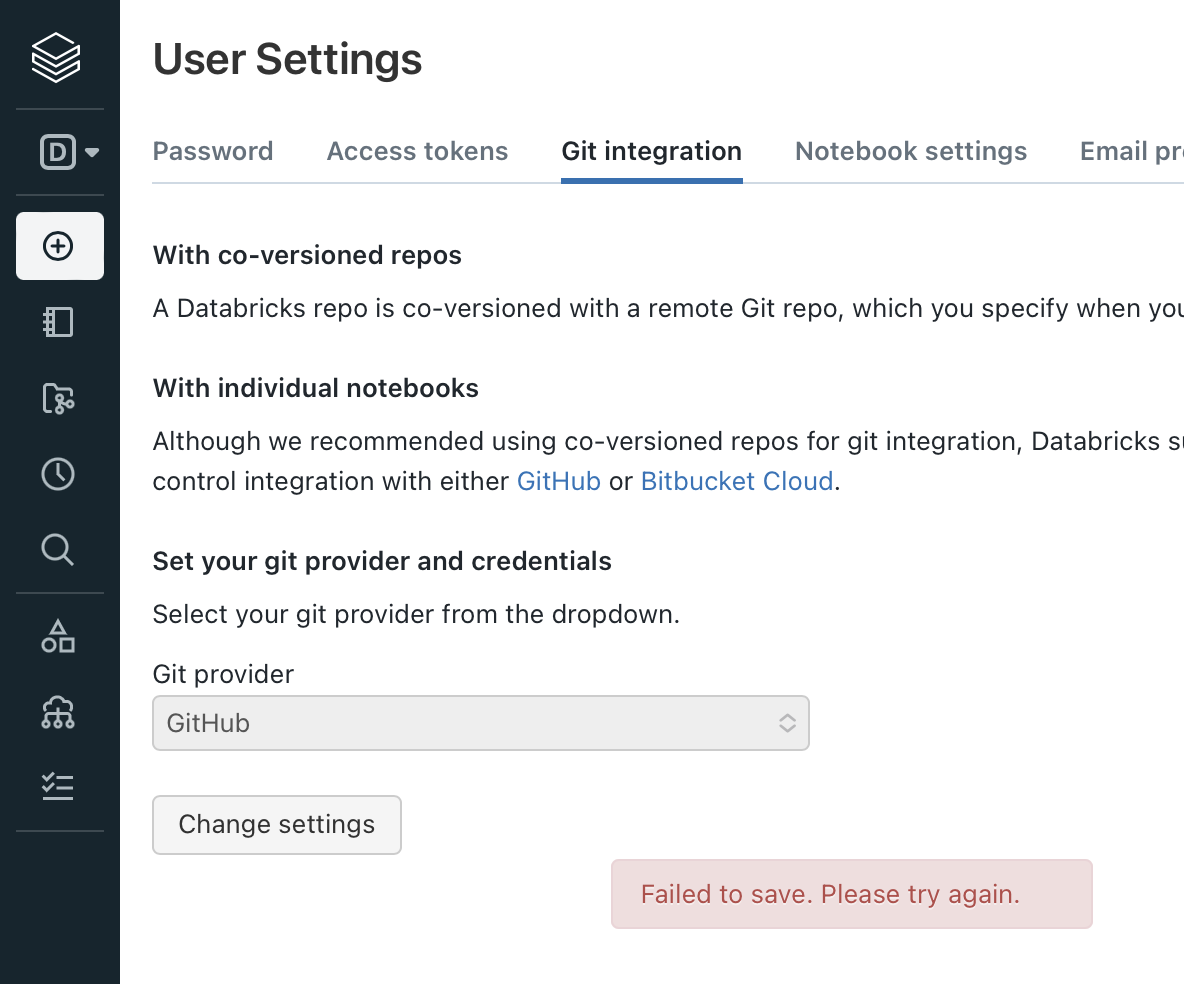1184x984 pixels.
Task: Click the Change settings button
Action: pos(276,824)
